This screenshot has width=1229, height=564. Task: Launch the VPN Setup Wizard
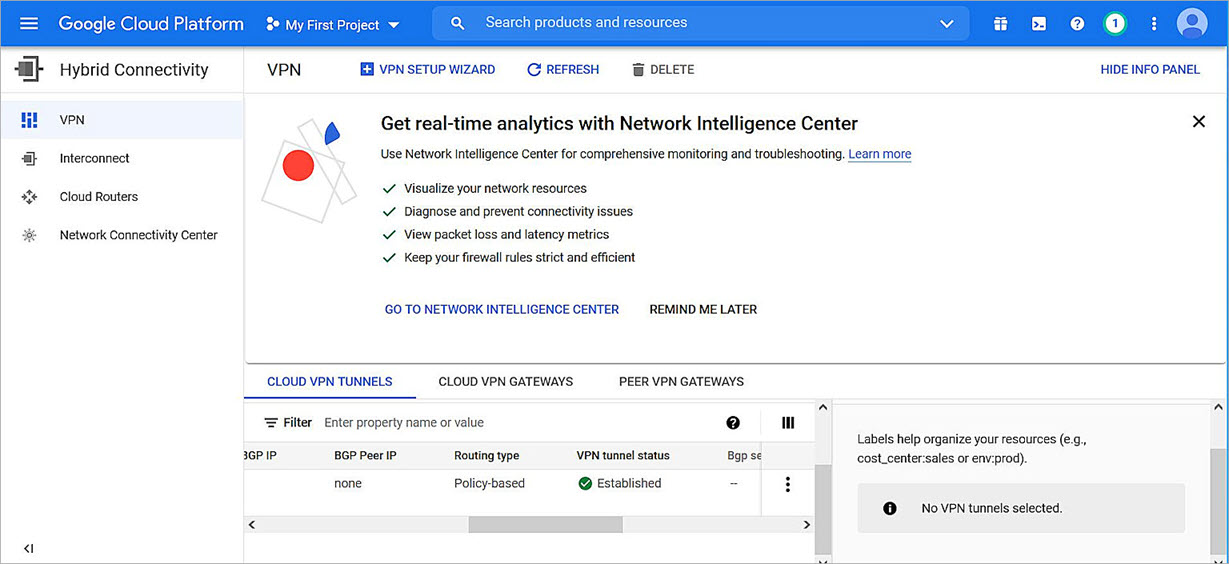pyautogui.click(x=428, y=70)
